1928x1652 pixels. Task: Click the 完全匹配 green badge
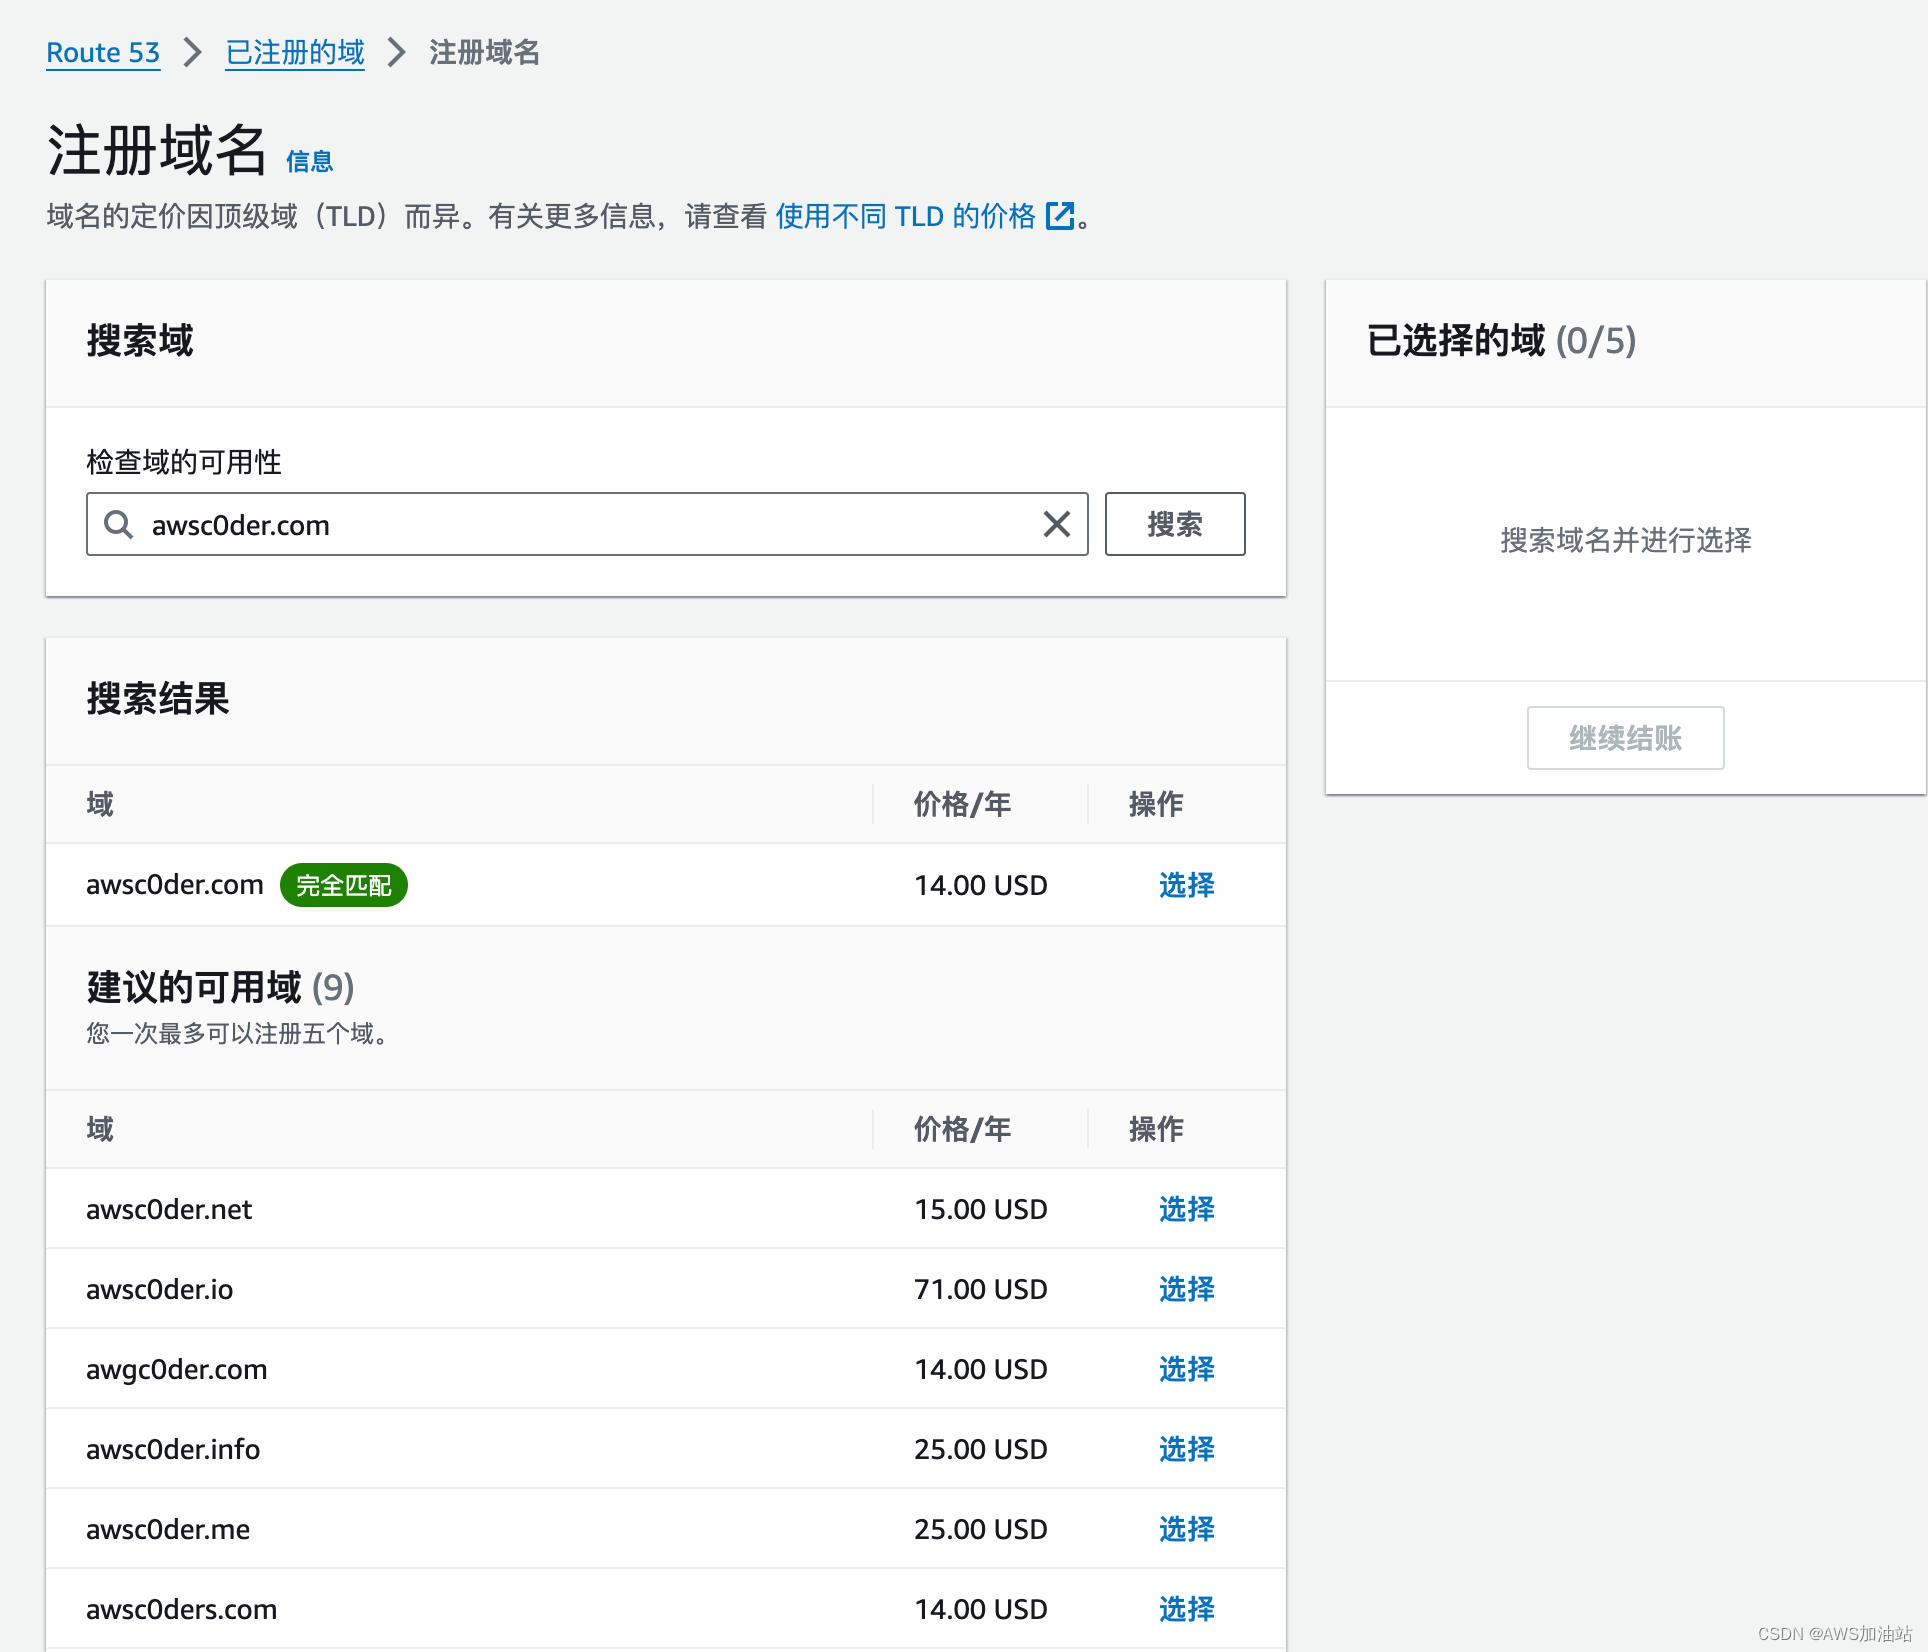pyautogui.click(x=343, y=885)
